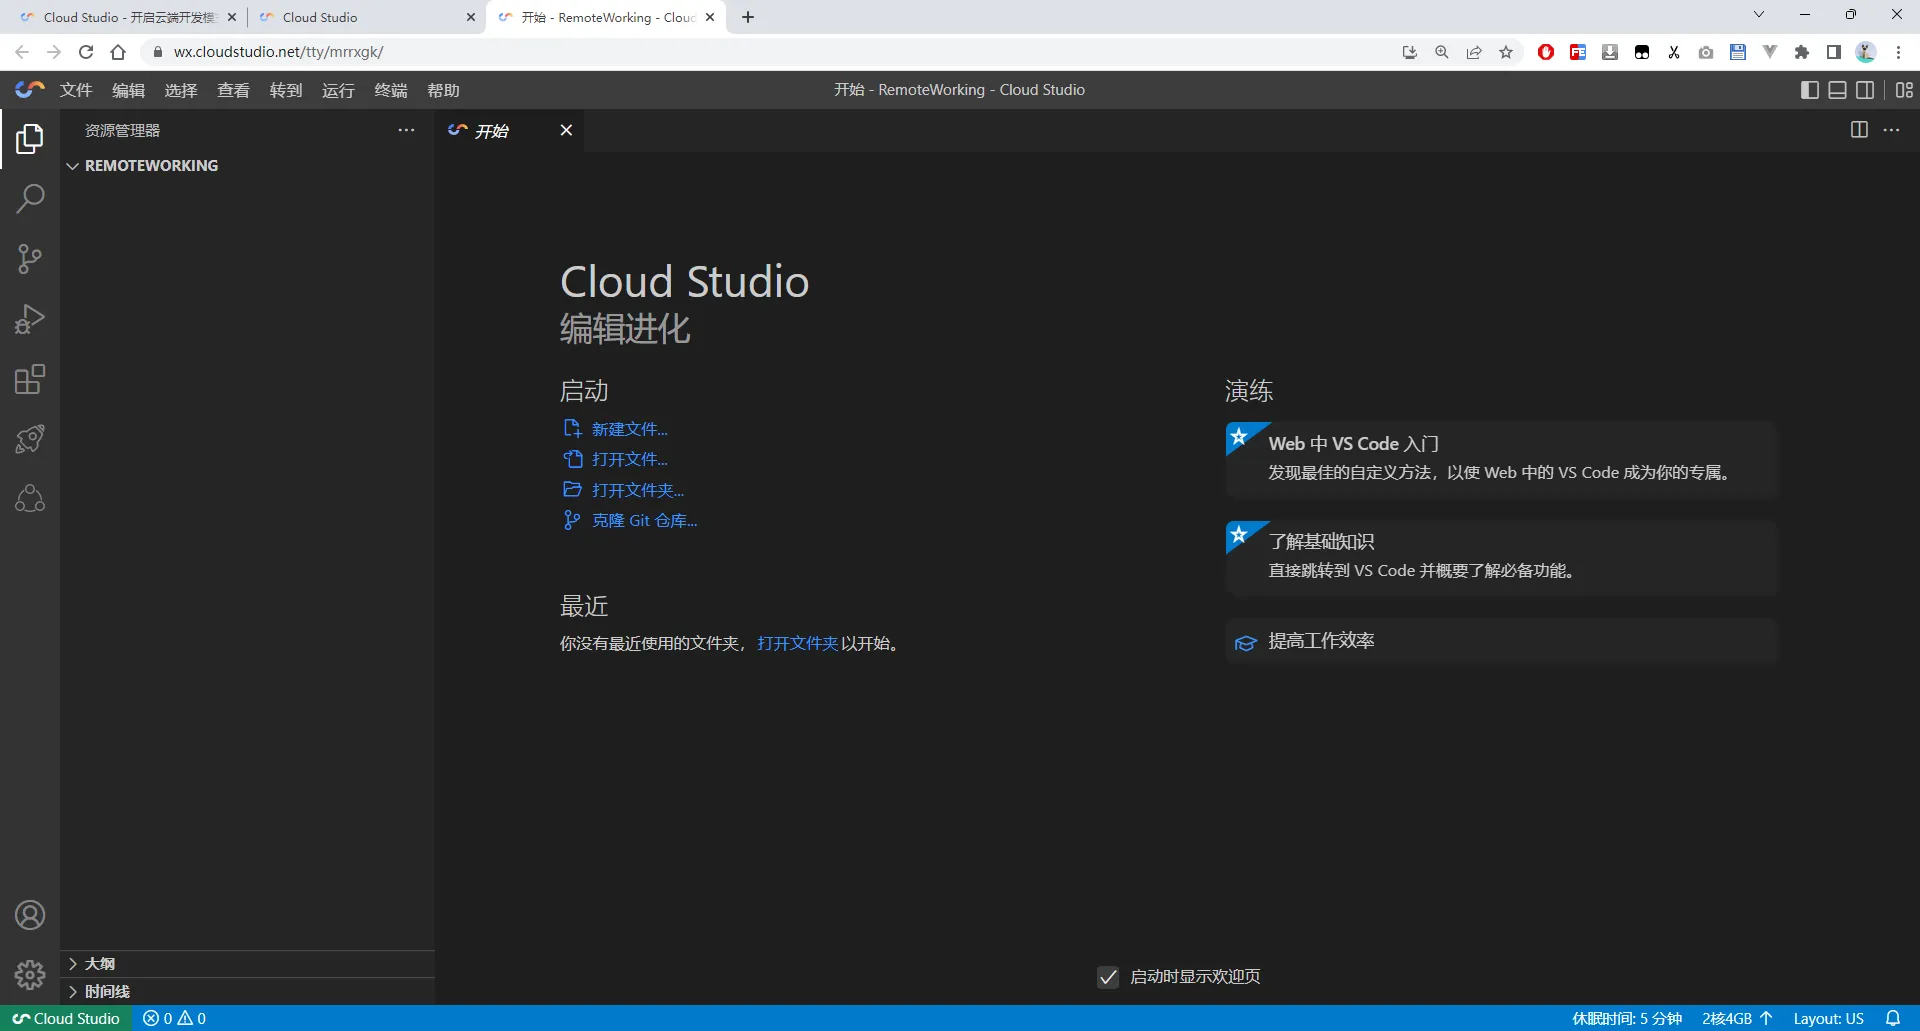Open the Manage settings gear
Screen dimensions: 1920x1031
(30, 975)
